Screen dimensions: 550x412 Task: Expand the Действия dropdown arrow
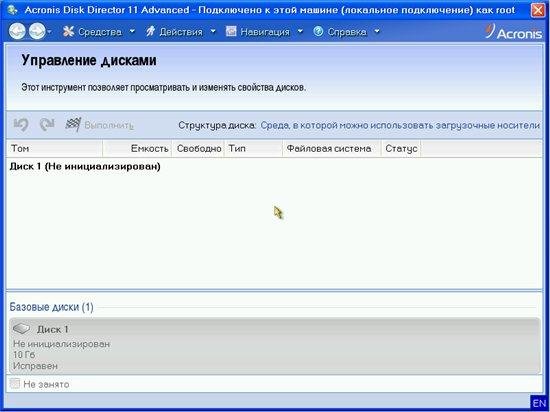click(213, 31)
